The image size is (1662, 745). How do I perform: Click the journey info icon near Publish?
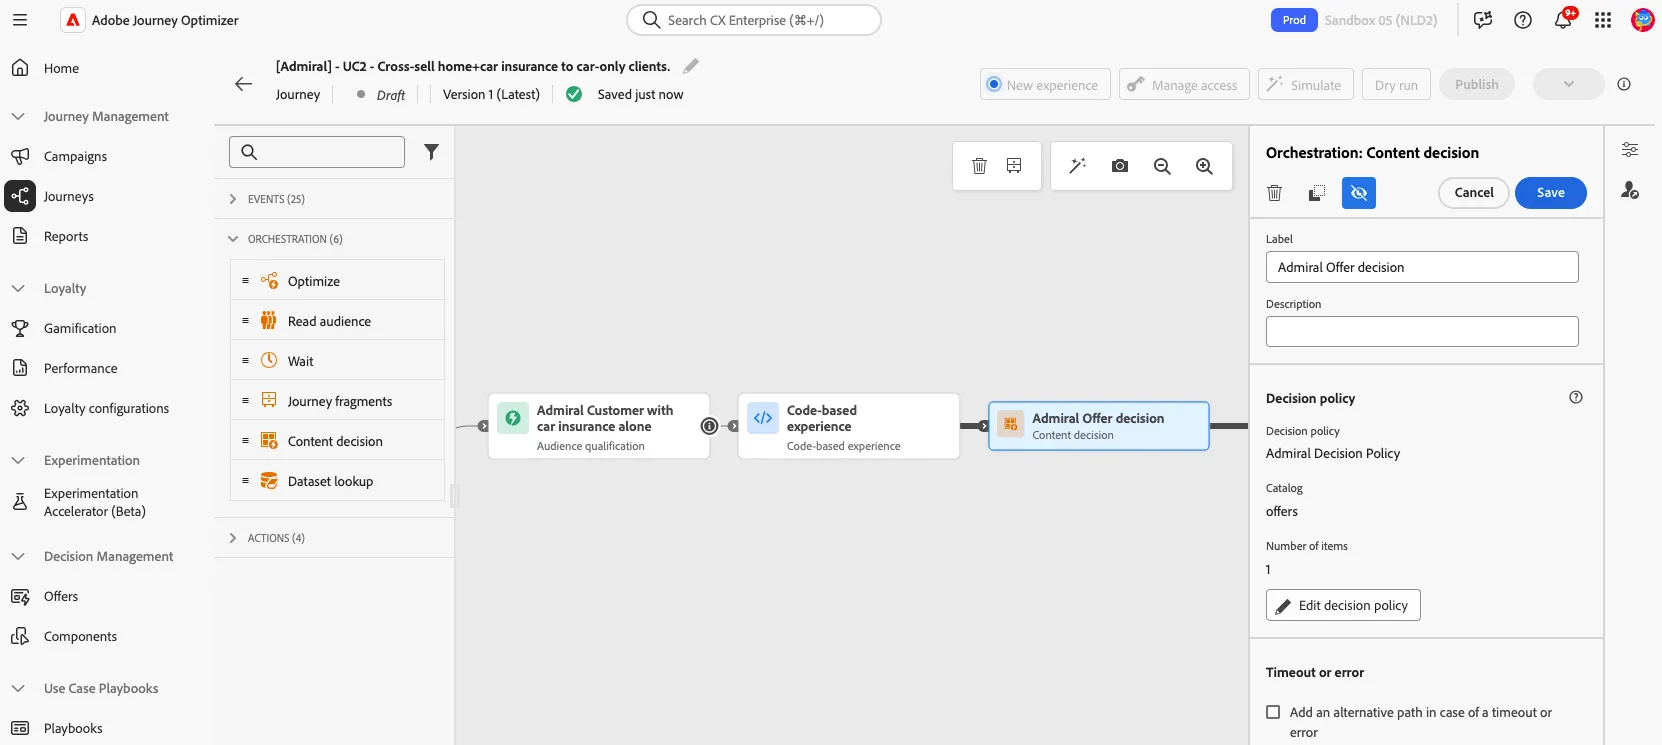pyautogui.click(x=1624, y=84)
